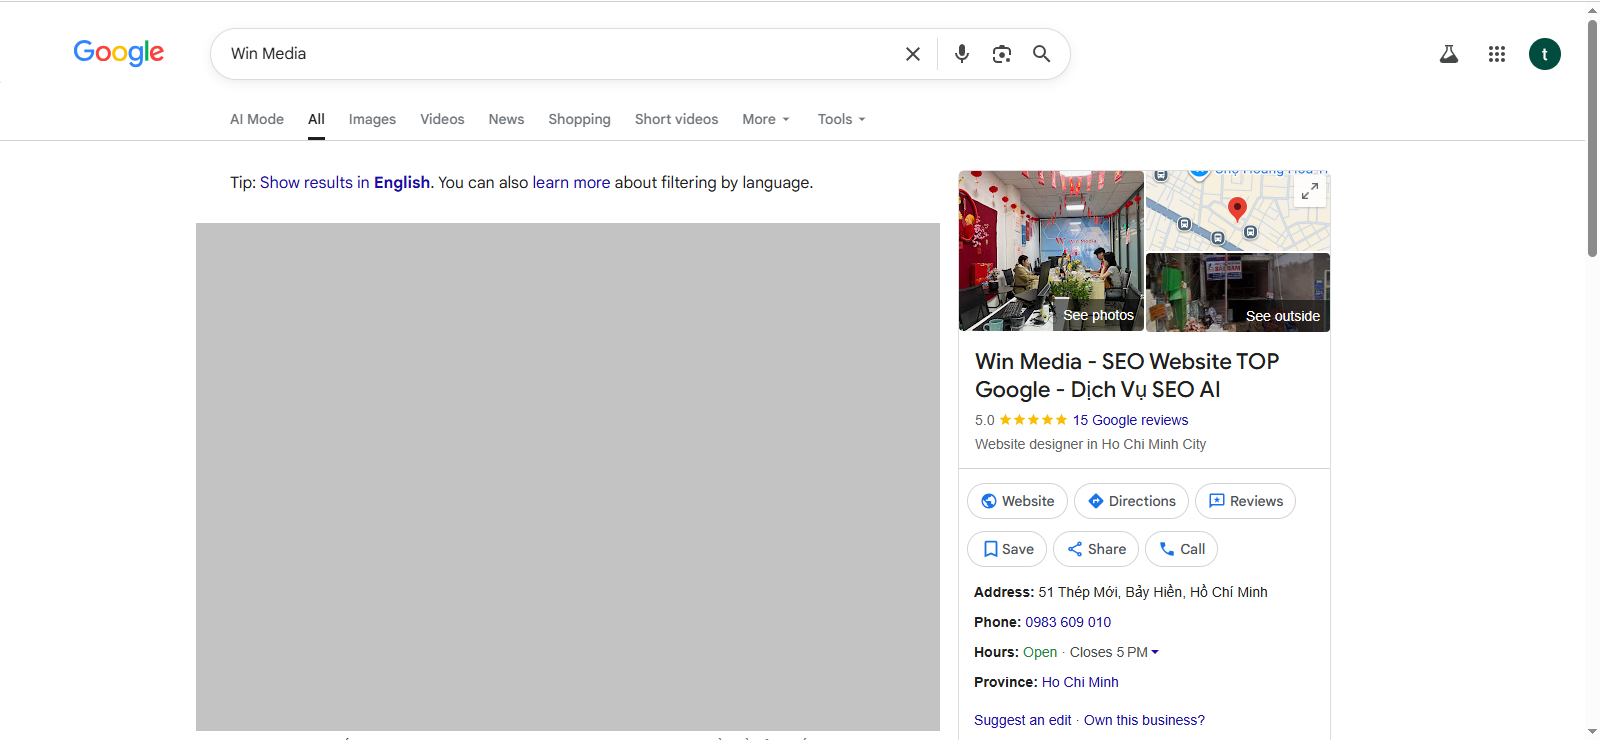Open Search Labs flask icon

(x=1448, y=54)
